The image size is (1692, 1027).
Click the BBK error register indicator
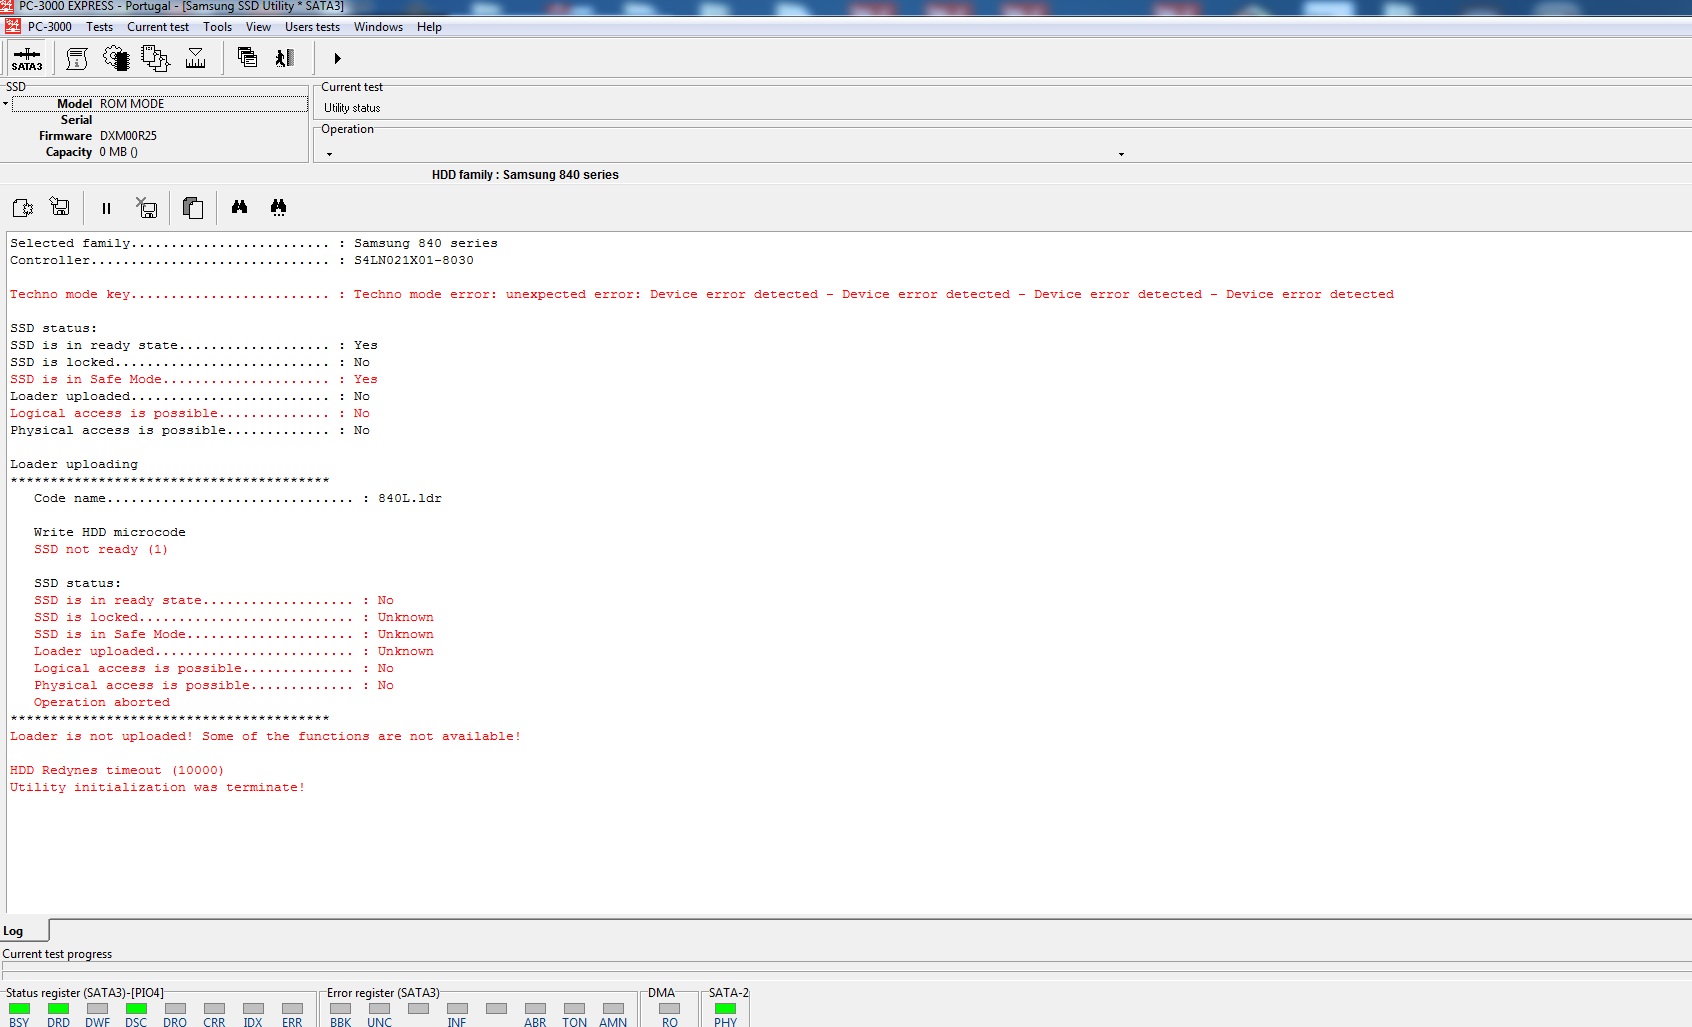point(340,1009)
